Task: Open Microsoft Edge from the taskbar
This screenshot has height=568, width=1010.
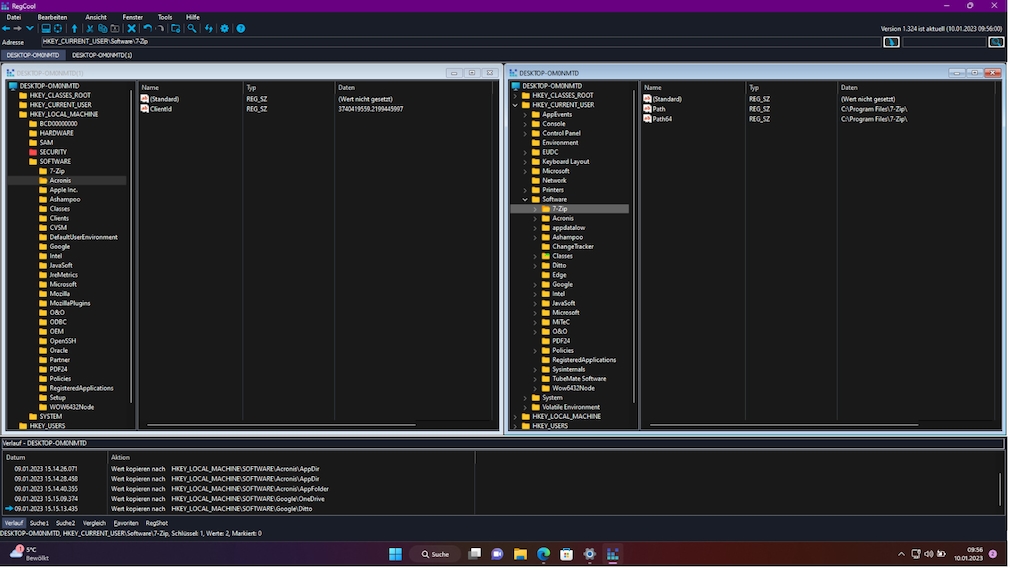Action: [543, 554]
